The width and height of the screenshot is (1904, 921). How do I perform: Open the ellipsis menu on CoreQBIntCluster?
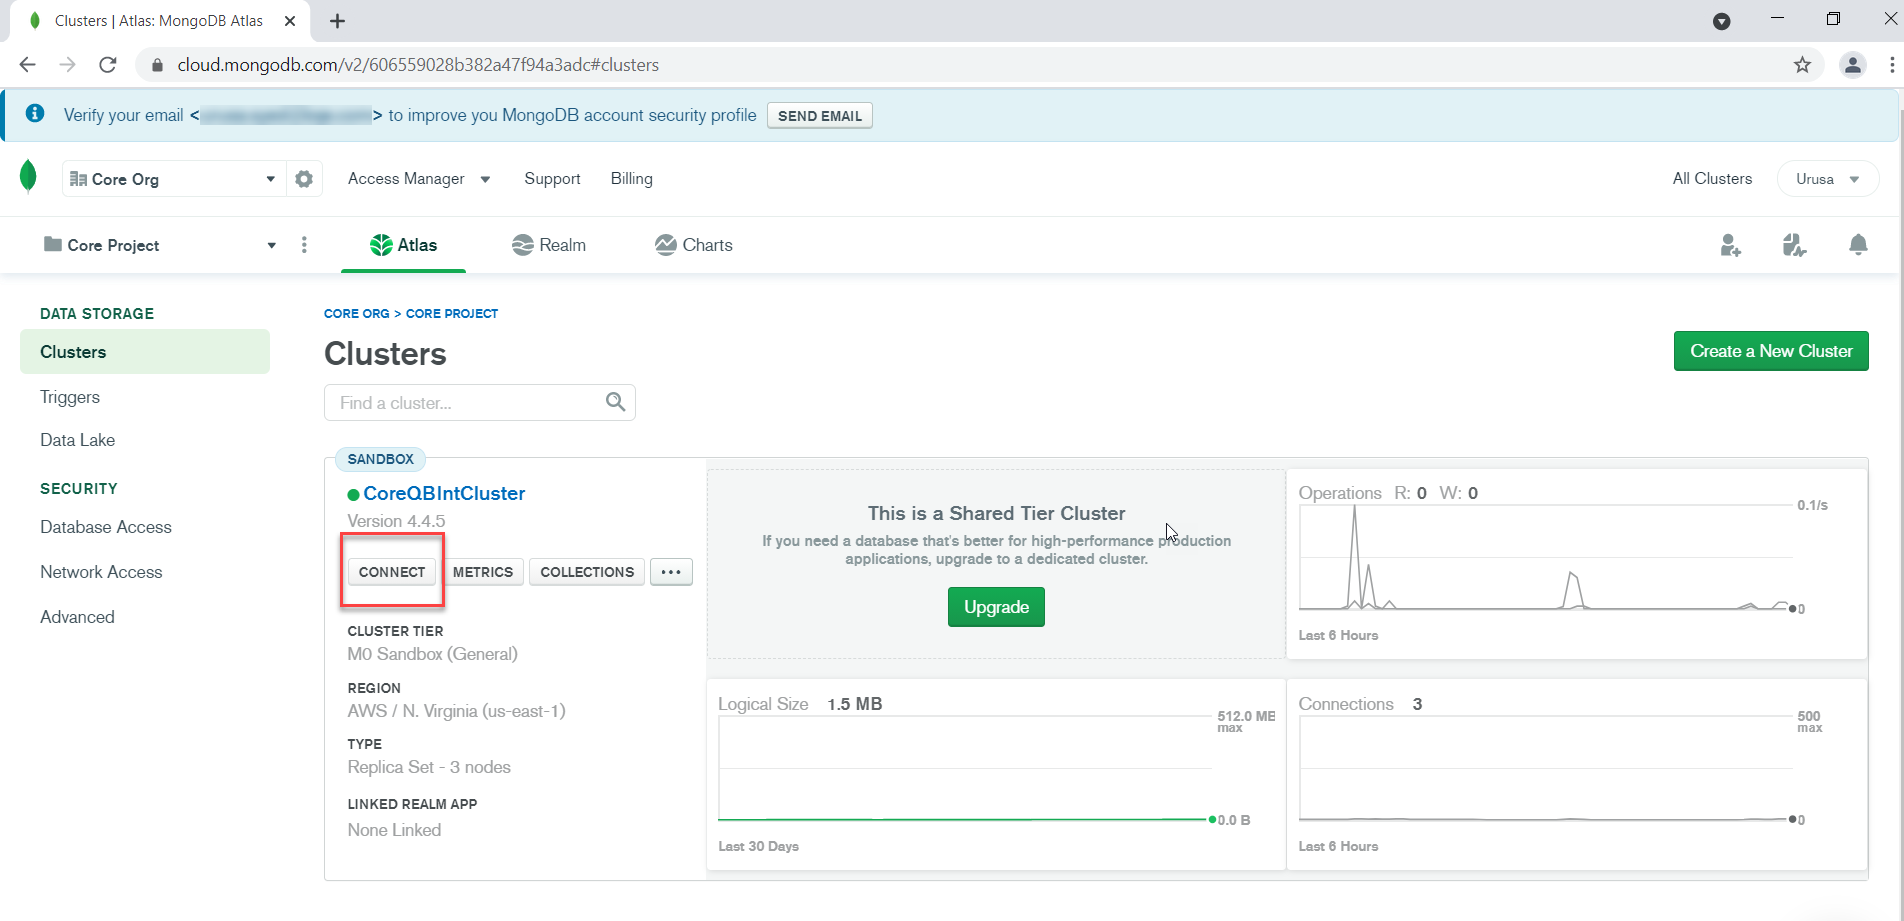(x=671, y=572)
